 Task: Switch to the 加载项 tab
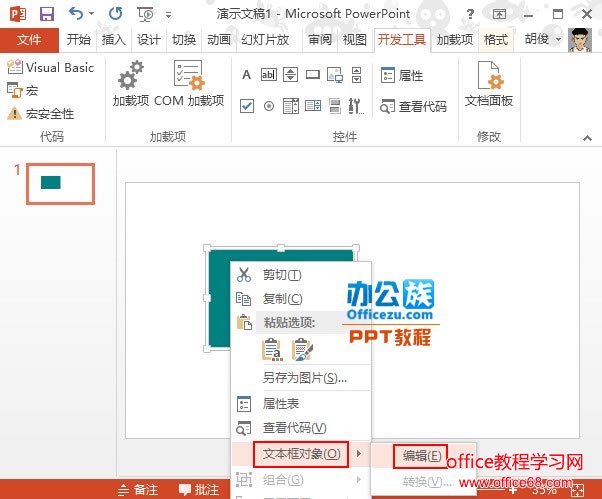pyautogui.click(x=455, y=40)
